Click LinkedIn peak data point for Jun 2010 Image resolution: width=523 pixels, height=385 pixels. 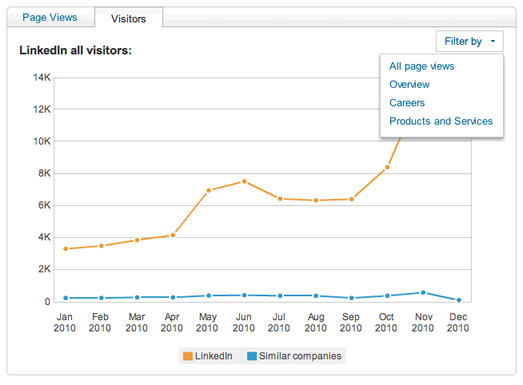click(244, 181)
